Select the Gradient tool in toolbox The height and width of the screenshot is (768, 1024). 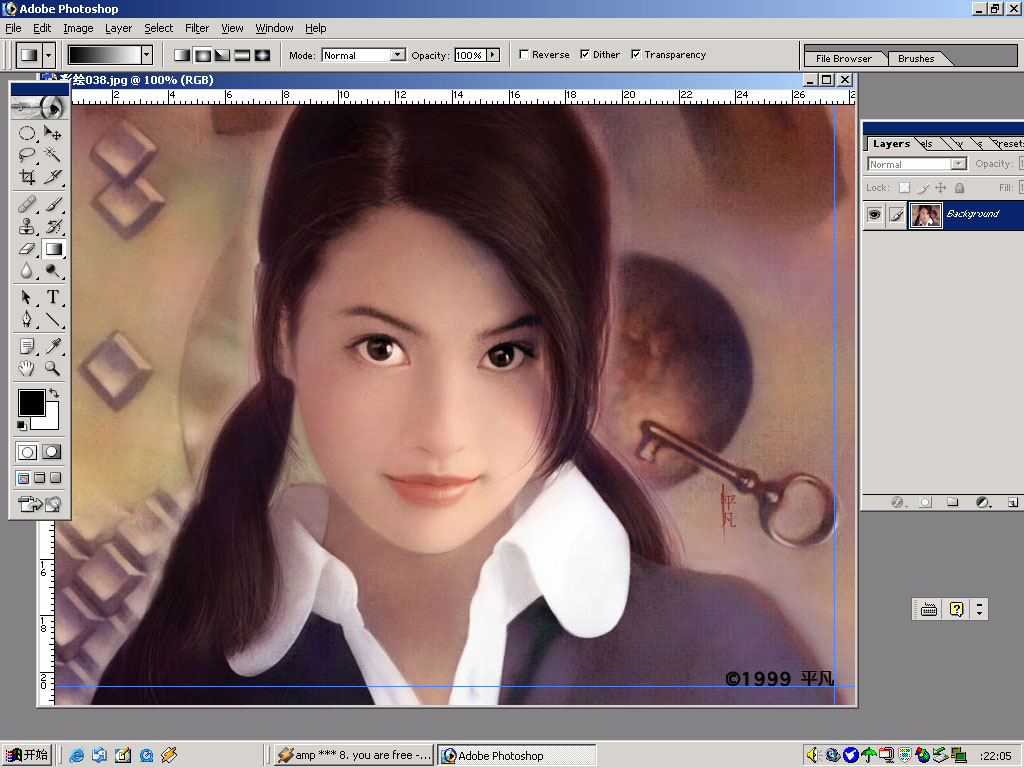click(53, 248)
